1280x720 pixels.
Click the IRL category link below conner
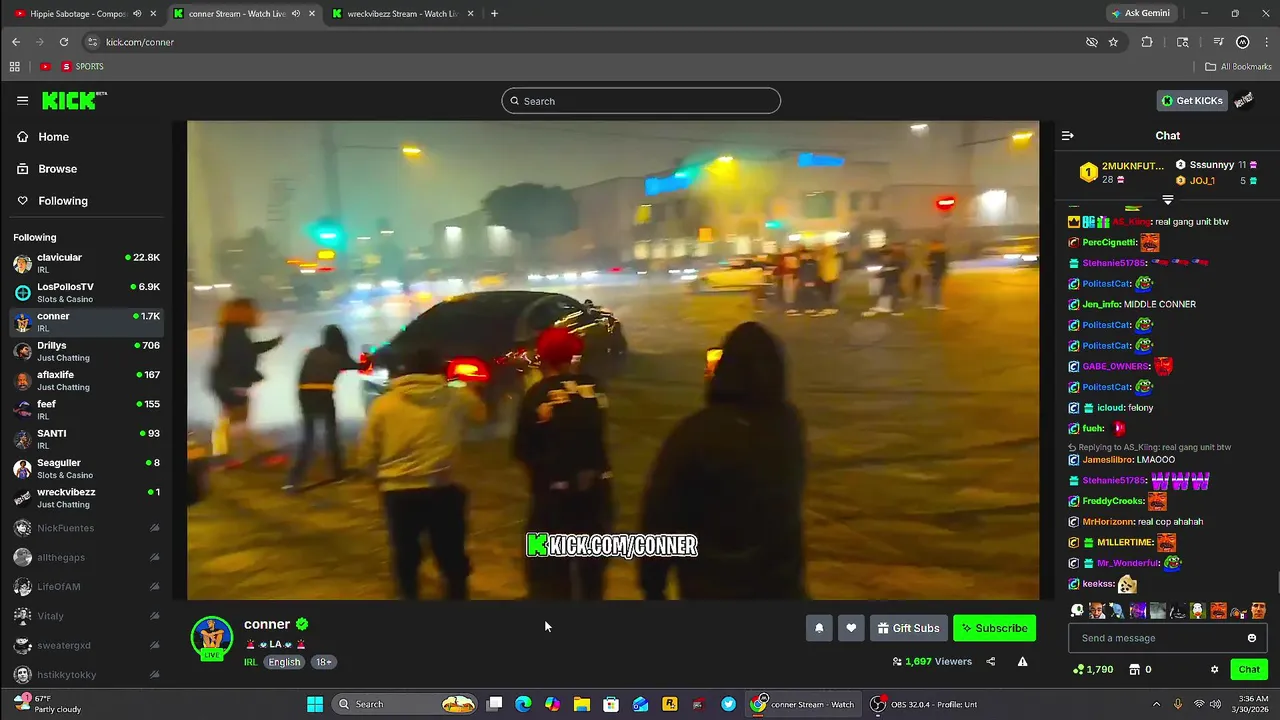coord(250,662)
